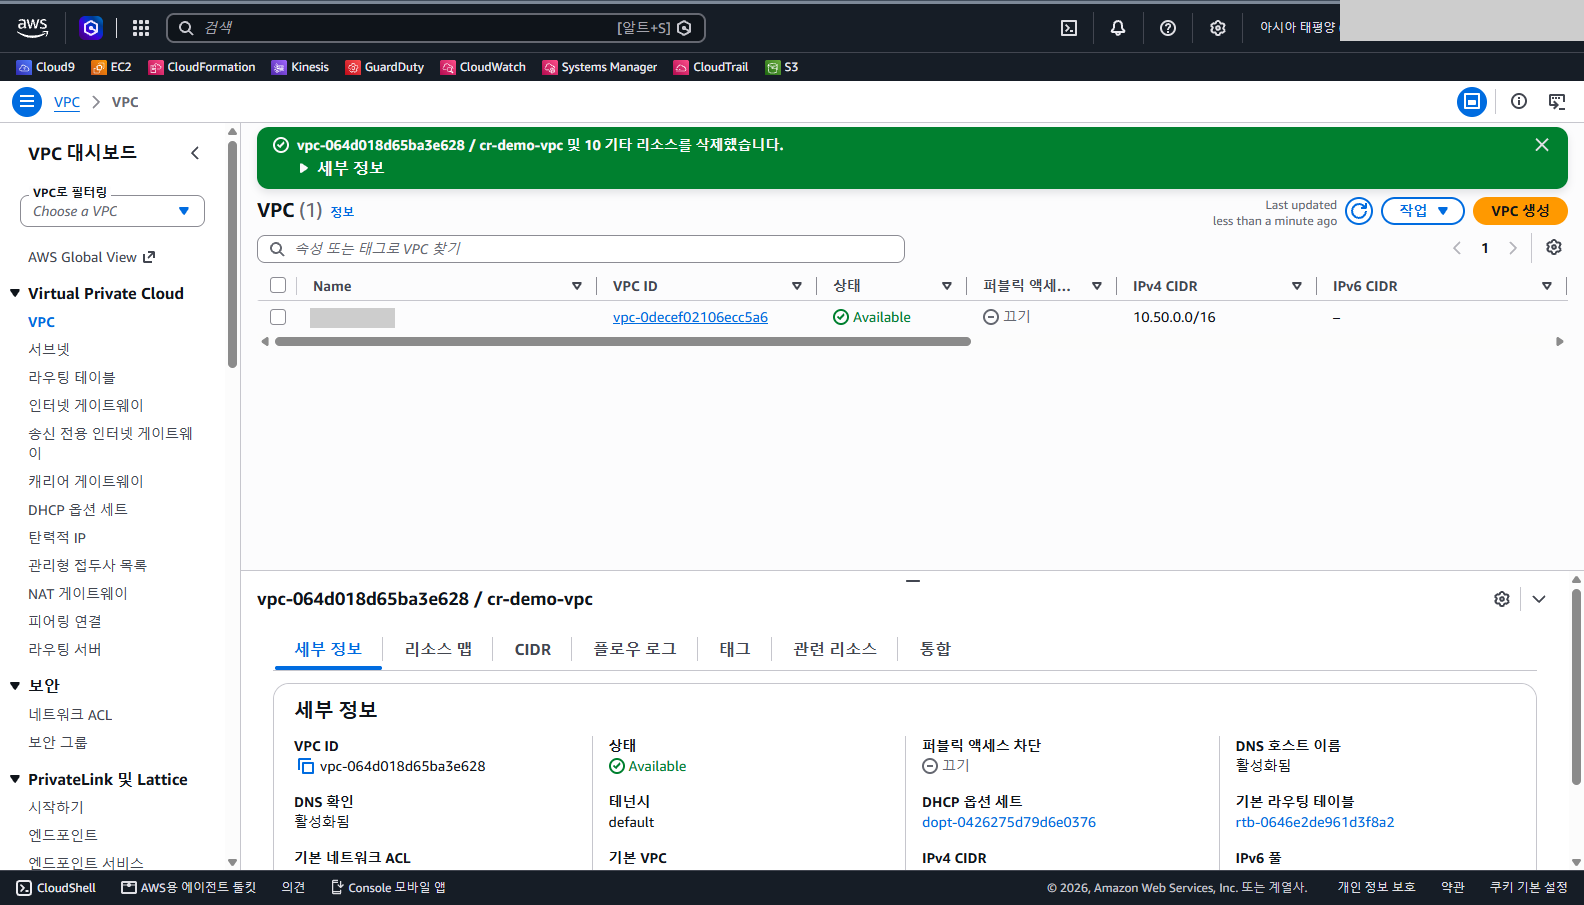Click the VPC 생성 button
Screen dimensions: 1584x905
(x=1520, y=211)
